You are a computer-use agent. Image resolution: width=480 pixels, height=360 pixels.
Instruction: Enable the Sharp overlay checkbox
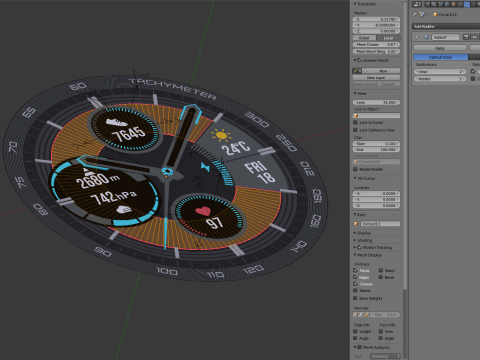click(x=381, y=270)
